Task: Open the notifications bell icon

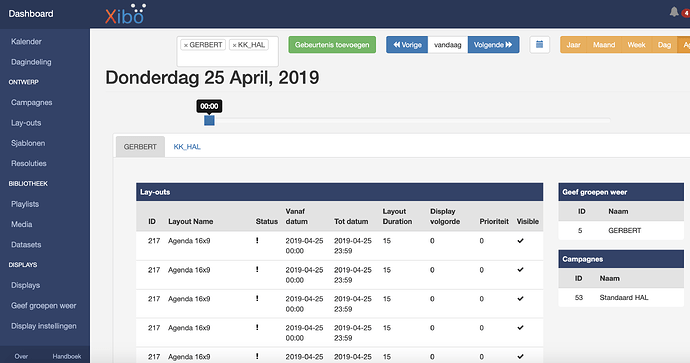Action: tap(674, 12)
